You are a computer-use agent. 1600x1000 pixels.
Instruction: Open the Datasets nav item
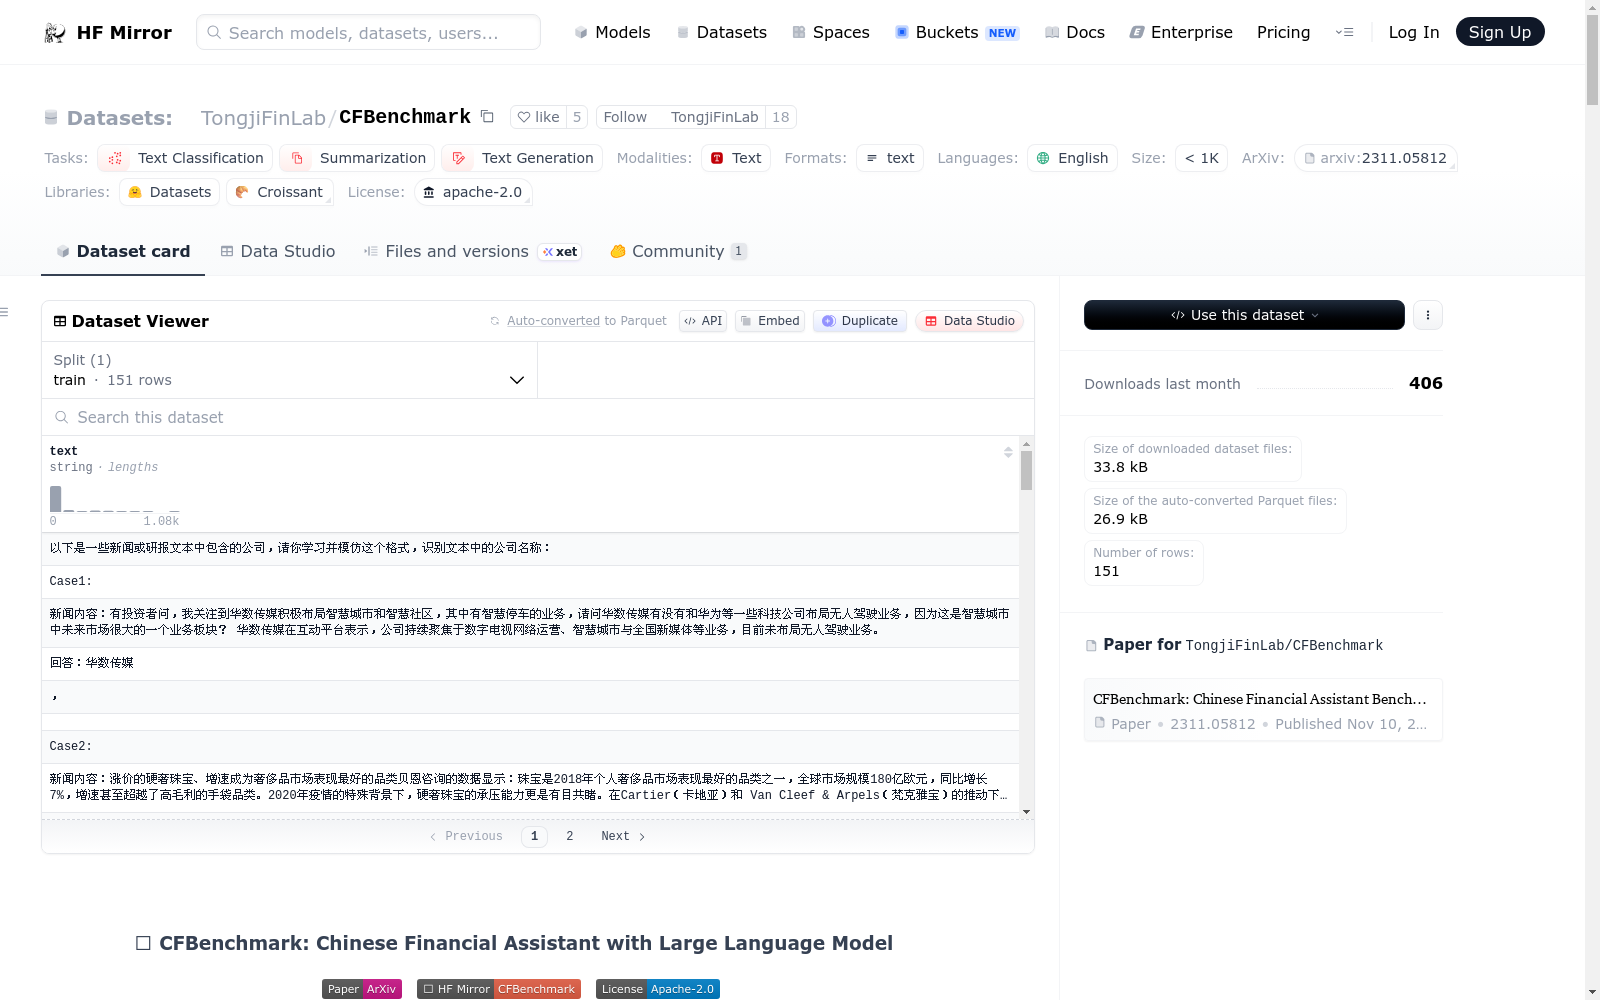[x=722, y=32]
